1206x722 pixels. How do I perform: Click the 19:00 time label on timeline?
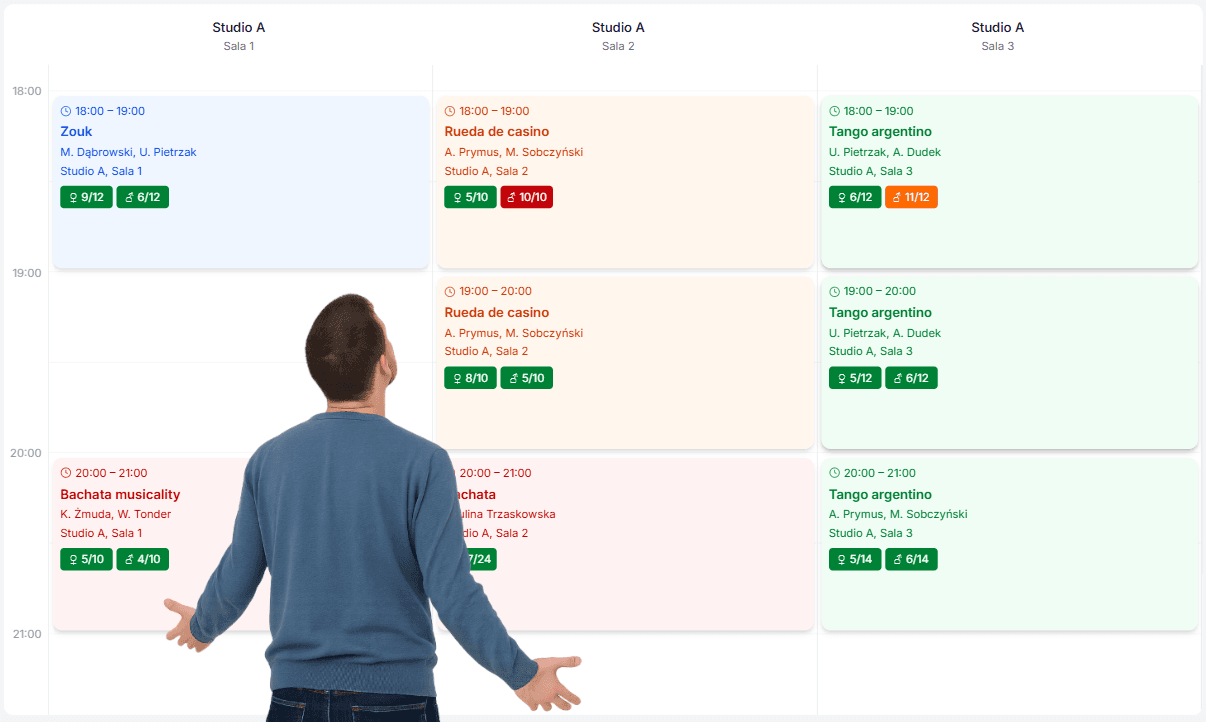point(27,272)
